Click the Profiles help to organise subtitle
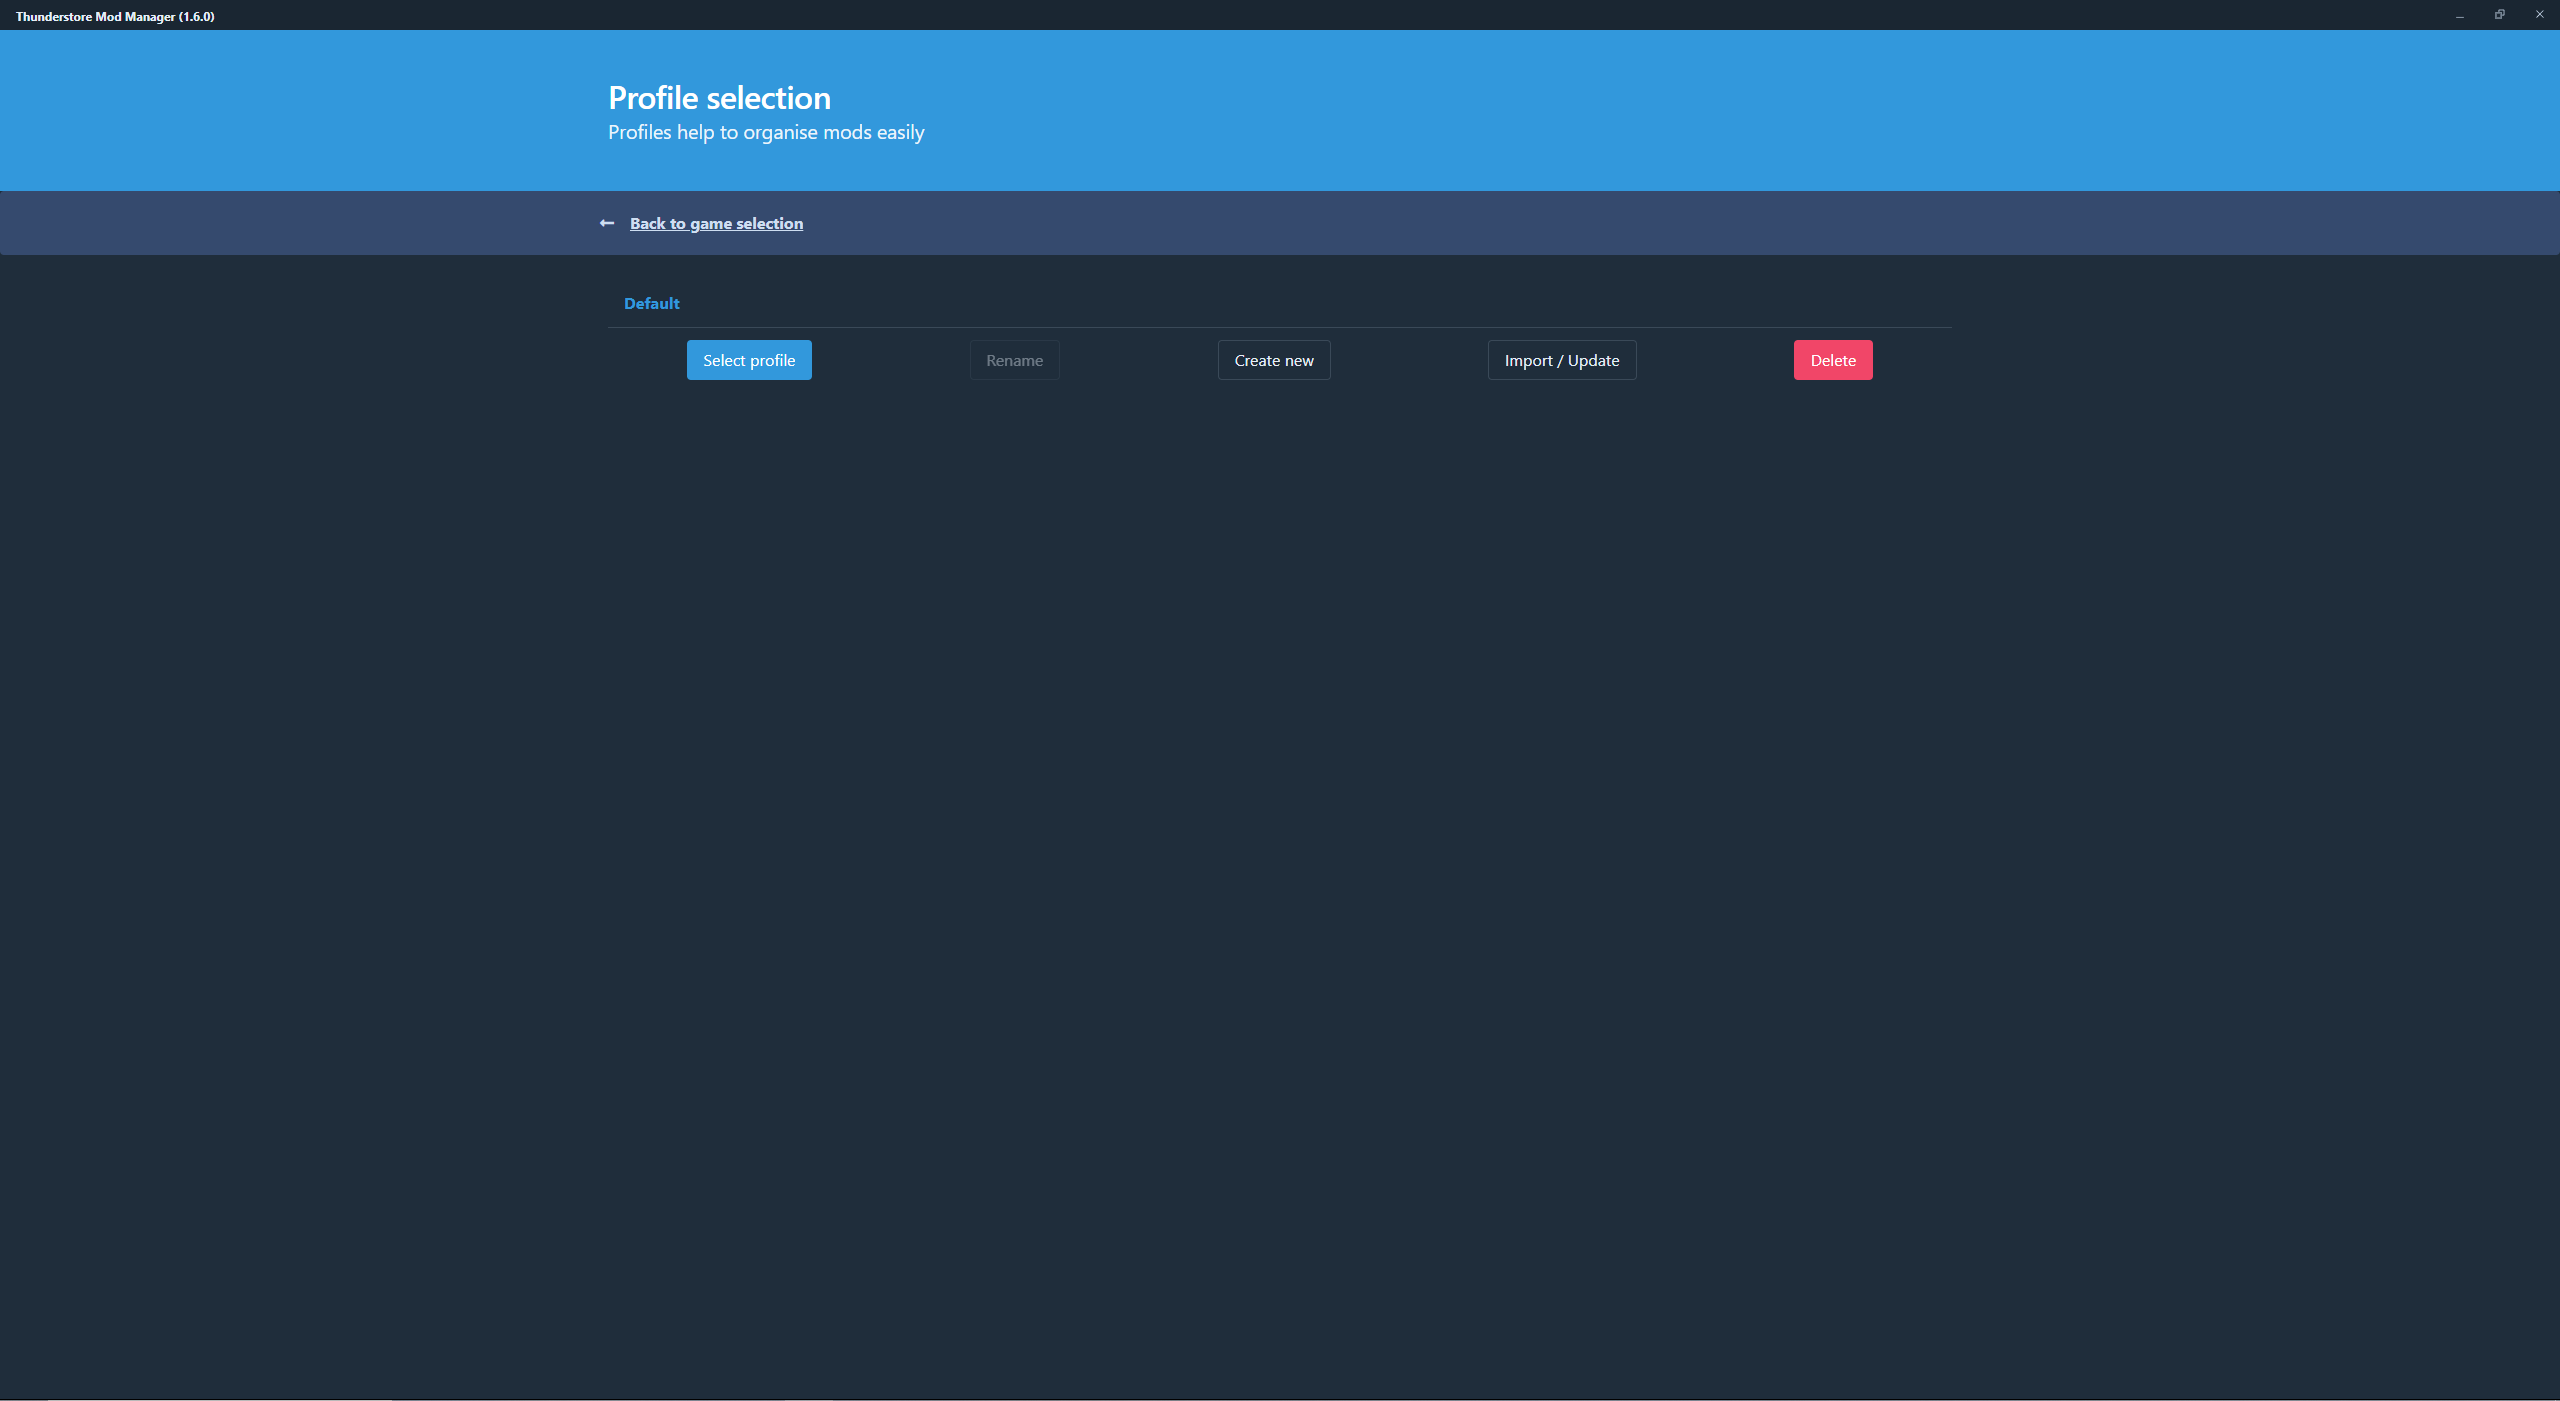 point(766,133)
